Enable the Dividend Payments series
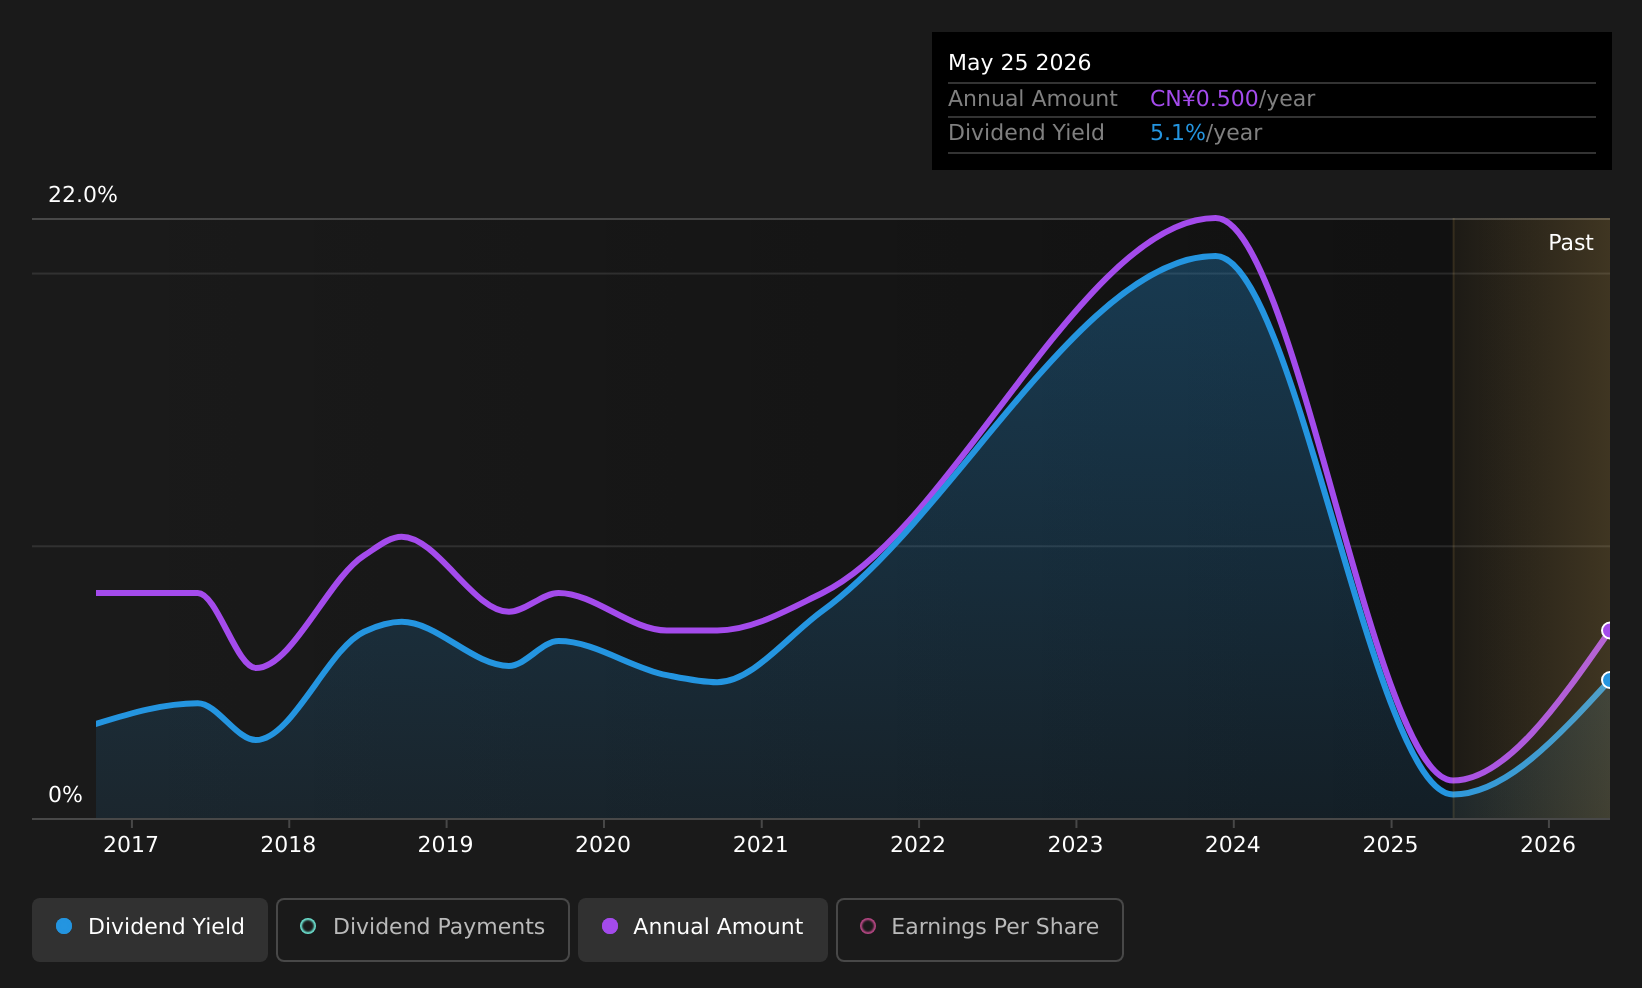The image size is (1642, 988). pos(422,929)
